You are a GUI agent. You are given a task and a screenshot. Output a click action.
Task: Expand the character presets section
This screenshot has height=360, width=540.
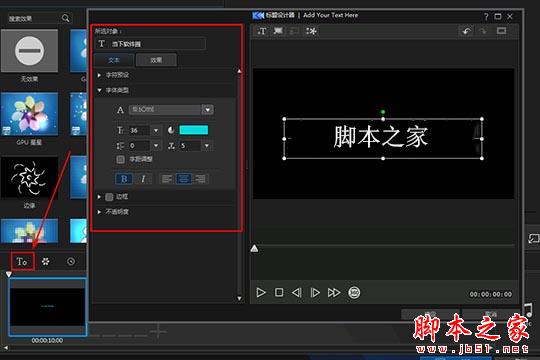click(99, 75)
